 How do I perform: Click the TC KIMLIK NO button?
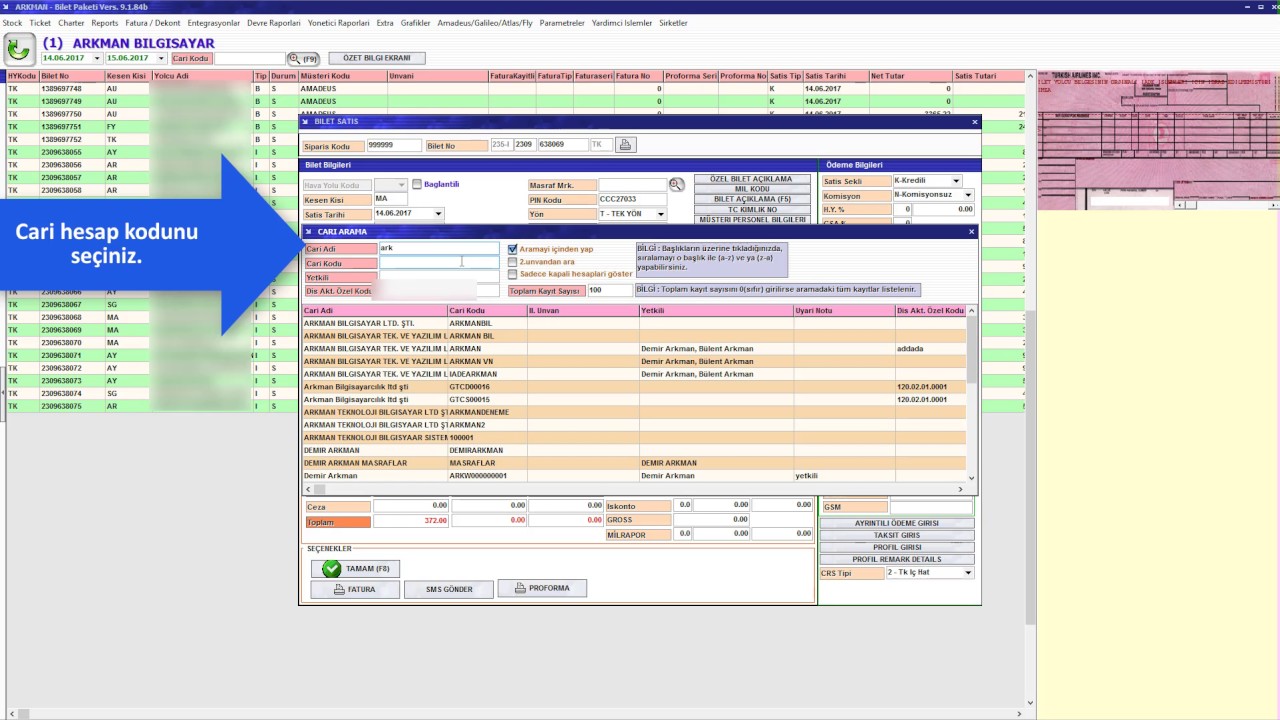pyautogui.click(x=750, y=210)
